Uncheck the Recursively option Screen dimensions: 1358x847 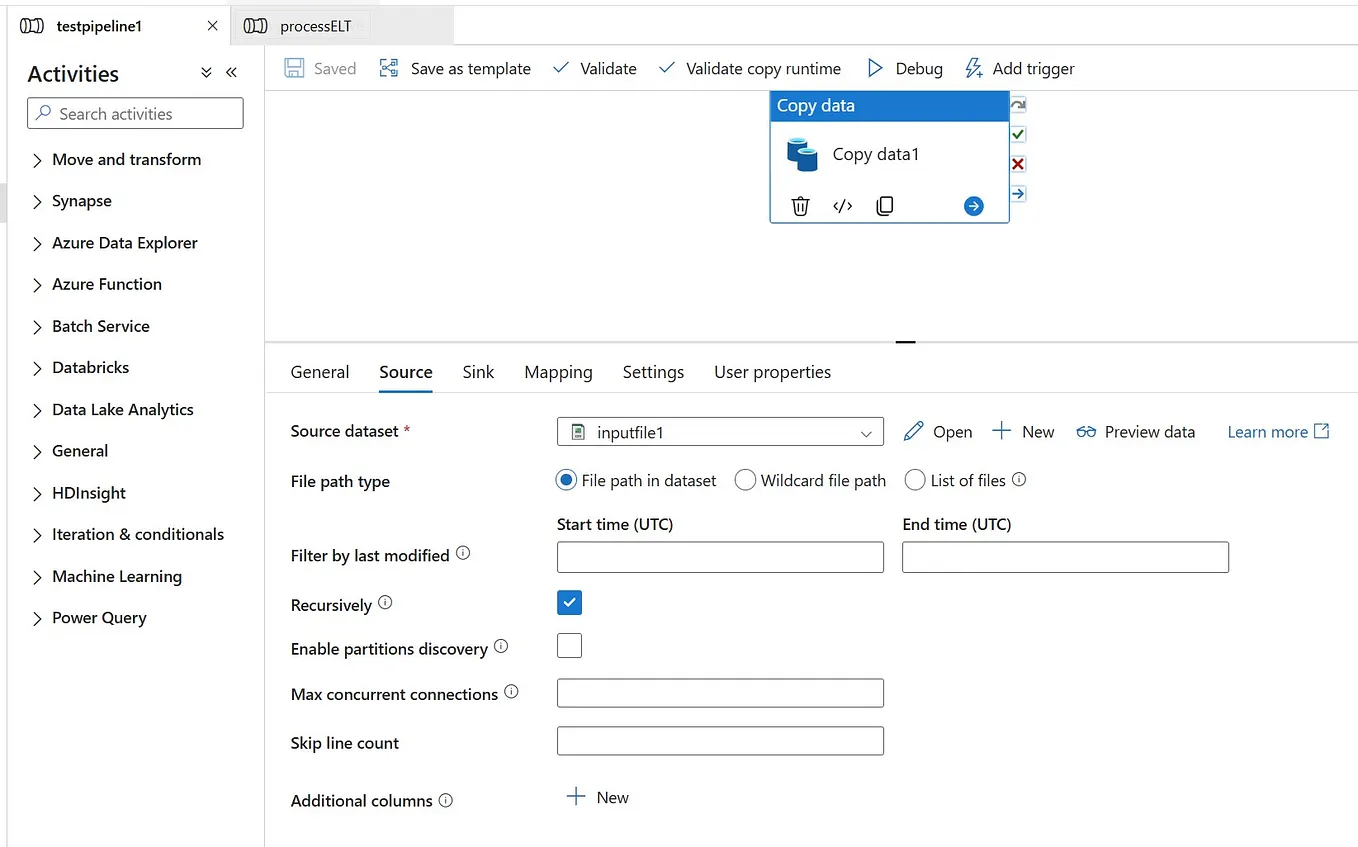[x=569, y=602]
